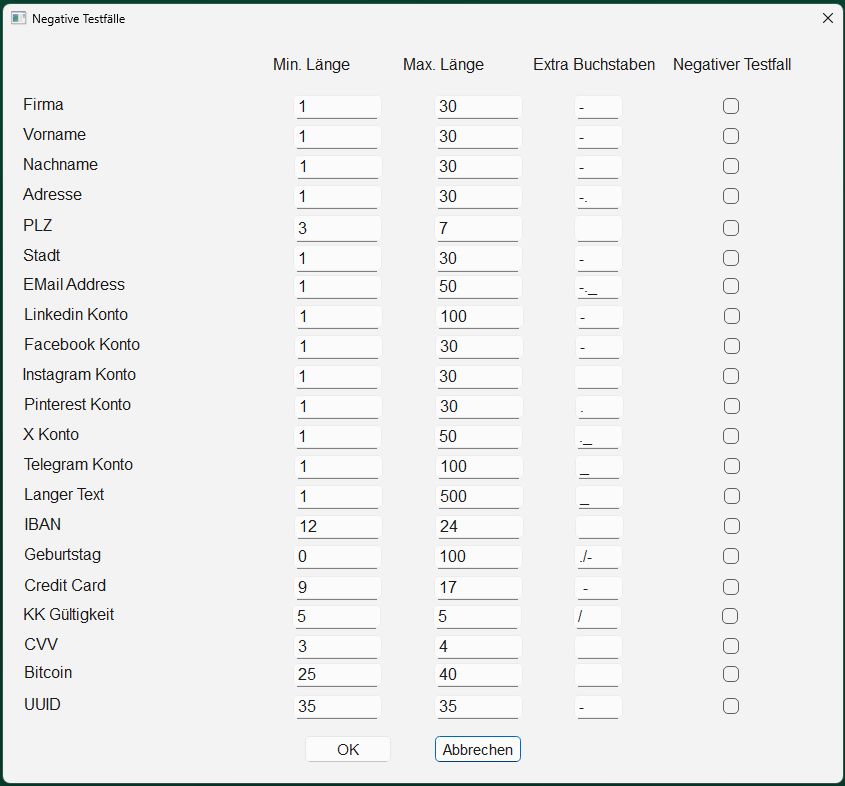Image resolution: width=845 pixels, height=786 pixels.
Task: Confirm the dialog with OK
Action: [348, 749]
